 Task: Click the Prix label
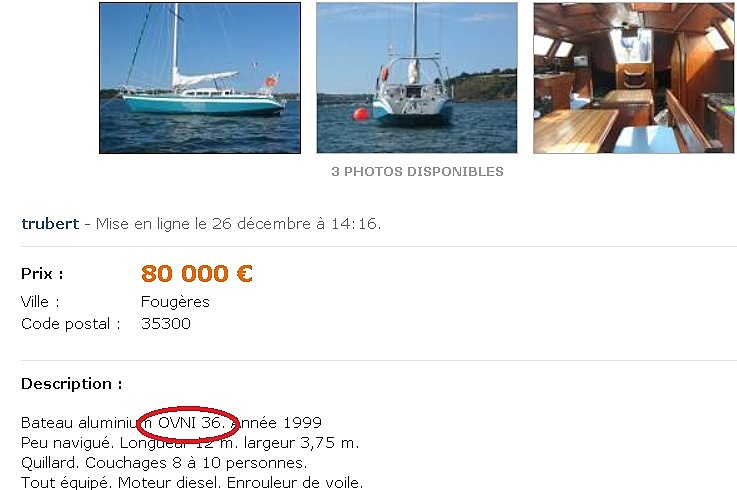click(42, 274)
